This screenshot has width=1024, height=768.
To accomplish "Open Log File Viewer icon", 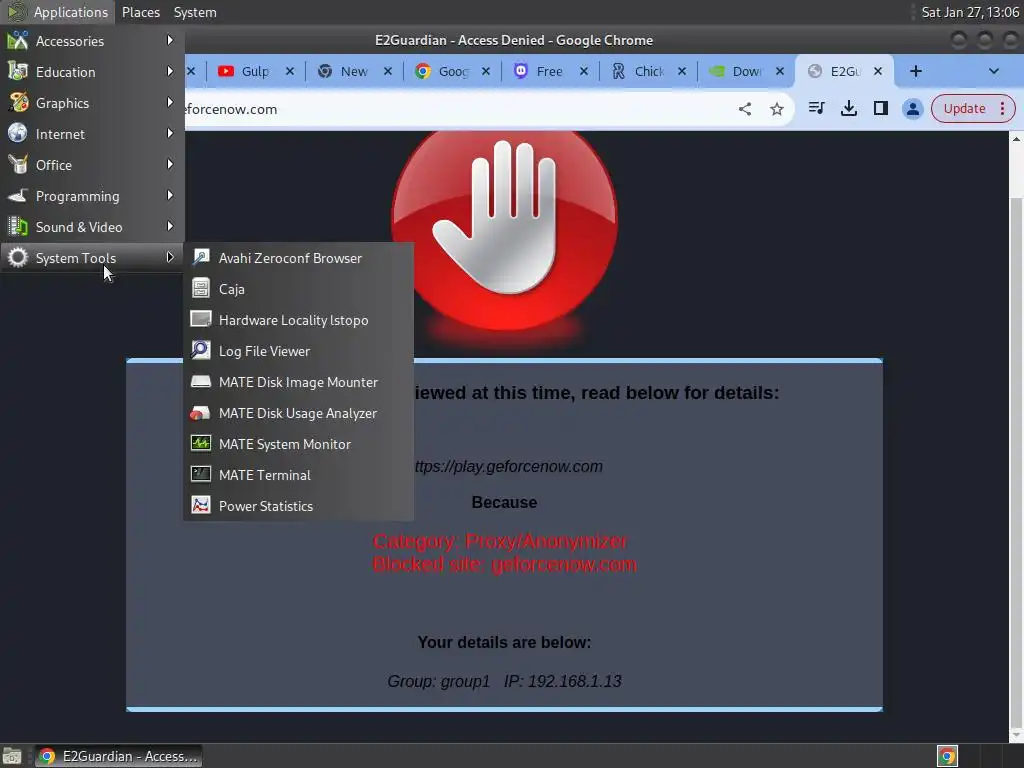I will coord(200,350).
